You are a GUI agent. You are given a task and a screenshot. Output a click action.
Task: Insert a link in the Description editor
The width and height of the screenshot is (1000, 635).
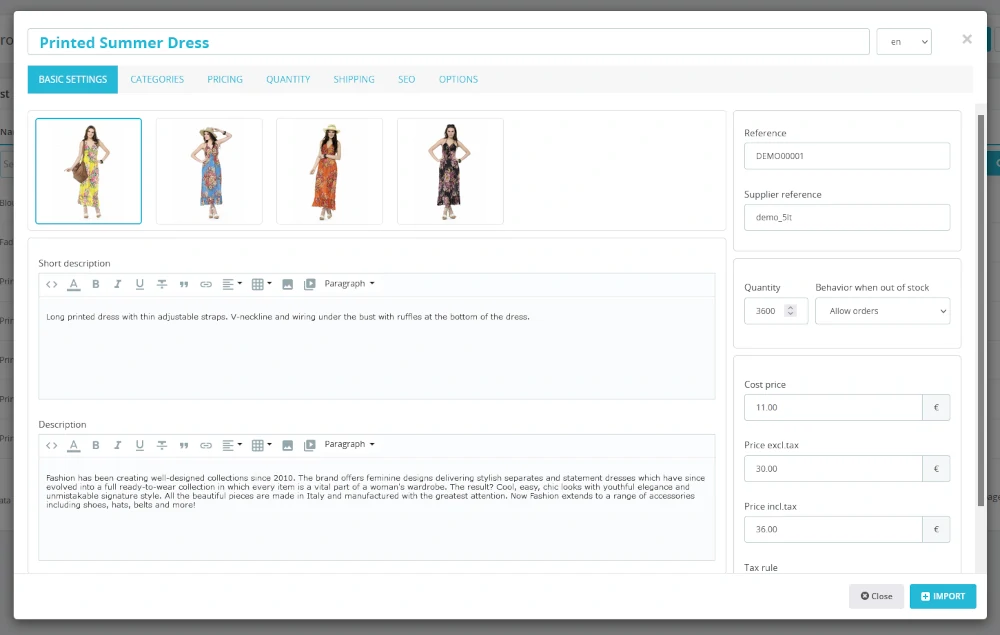pos(207,444)
